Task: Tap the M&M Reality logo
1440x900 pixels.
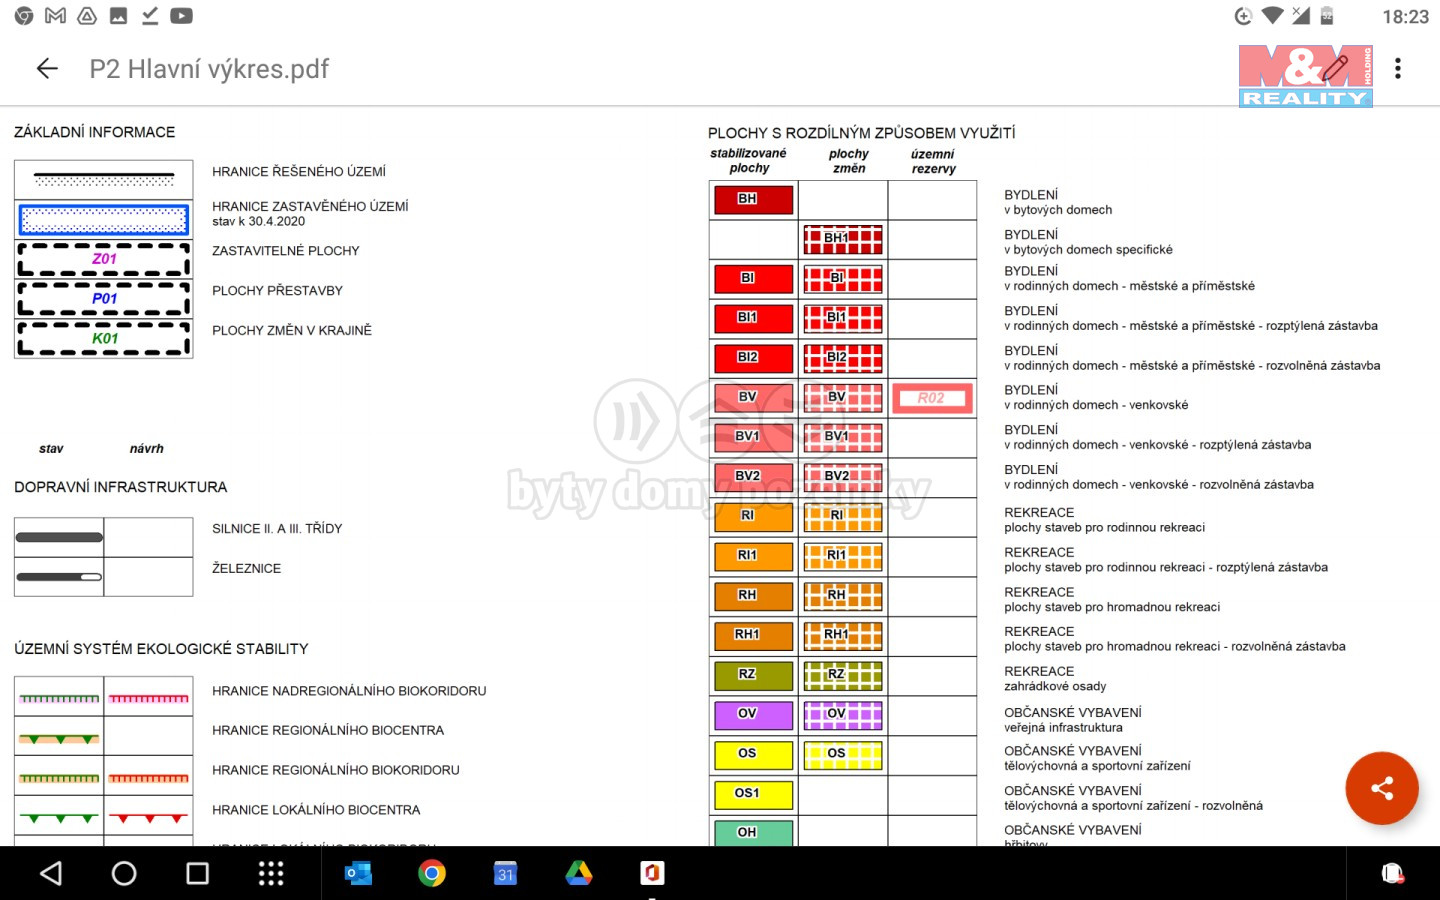Action: coord(1306,76)
